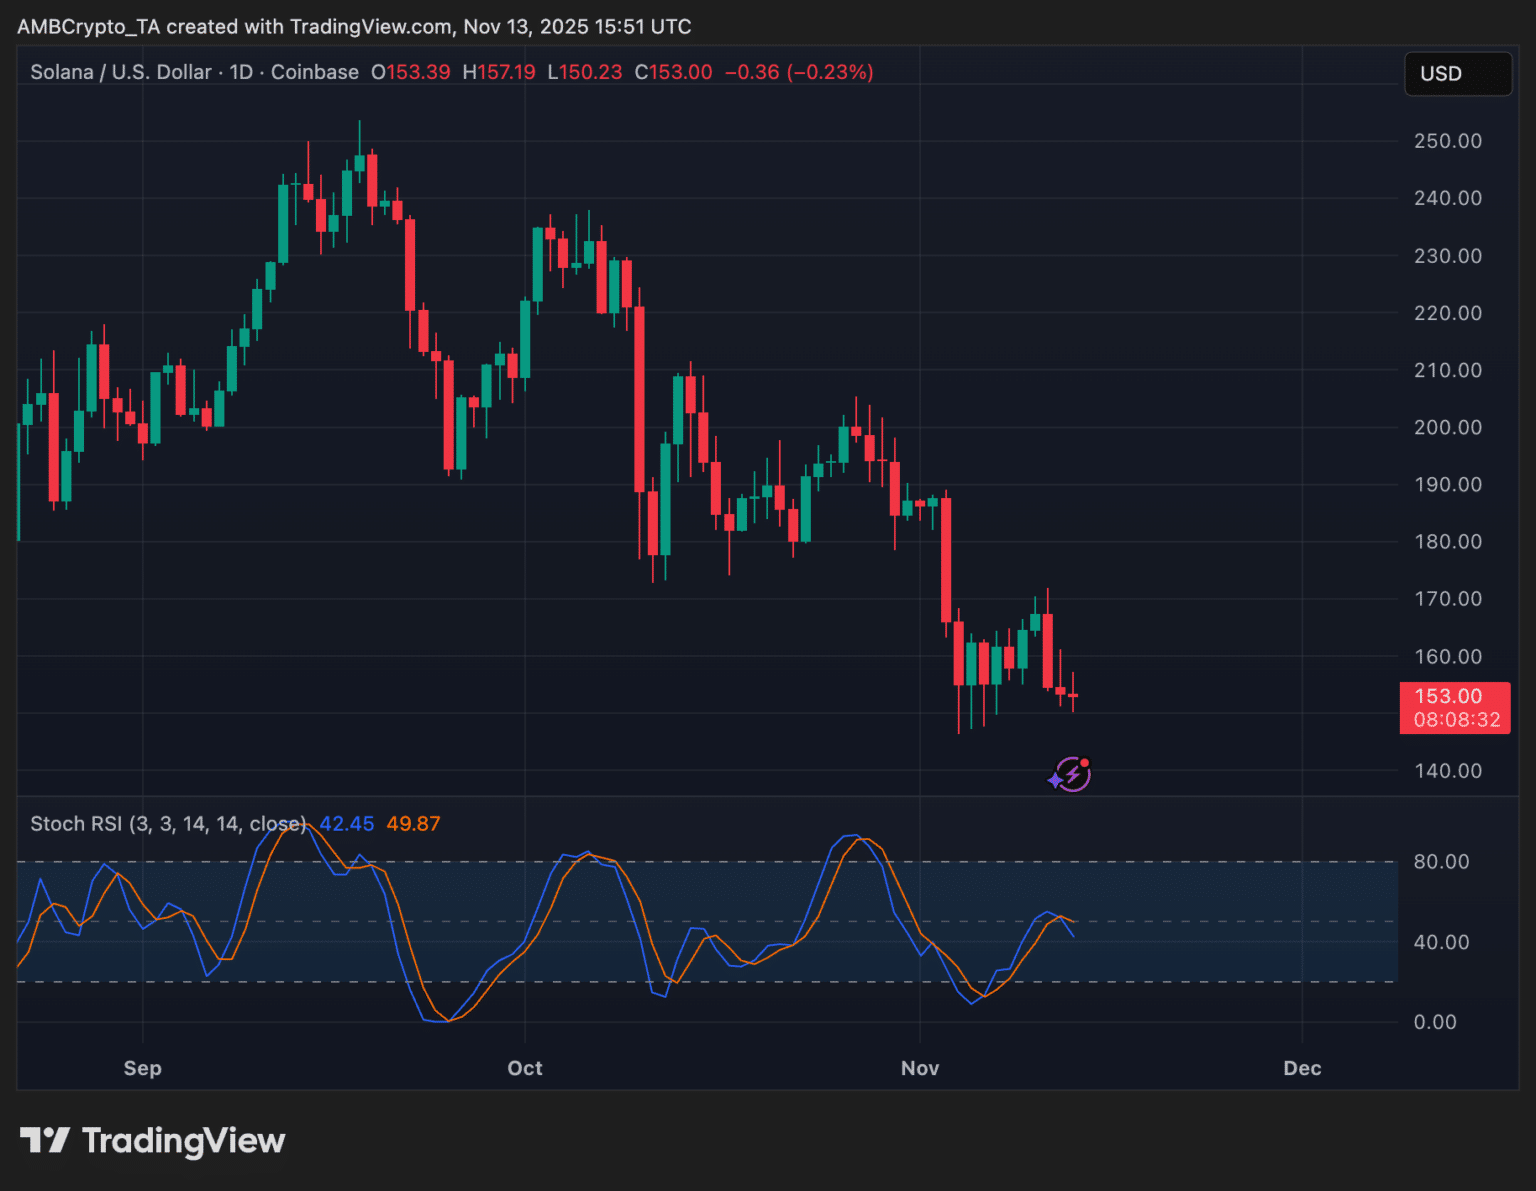1536x1191 pixels.
Task: Select the Stoch RSI blue 42.45 value
Action: [x=346, y=824]
